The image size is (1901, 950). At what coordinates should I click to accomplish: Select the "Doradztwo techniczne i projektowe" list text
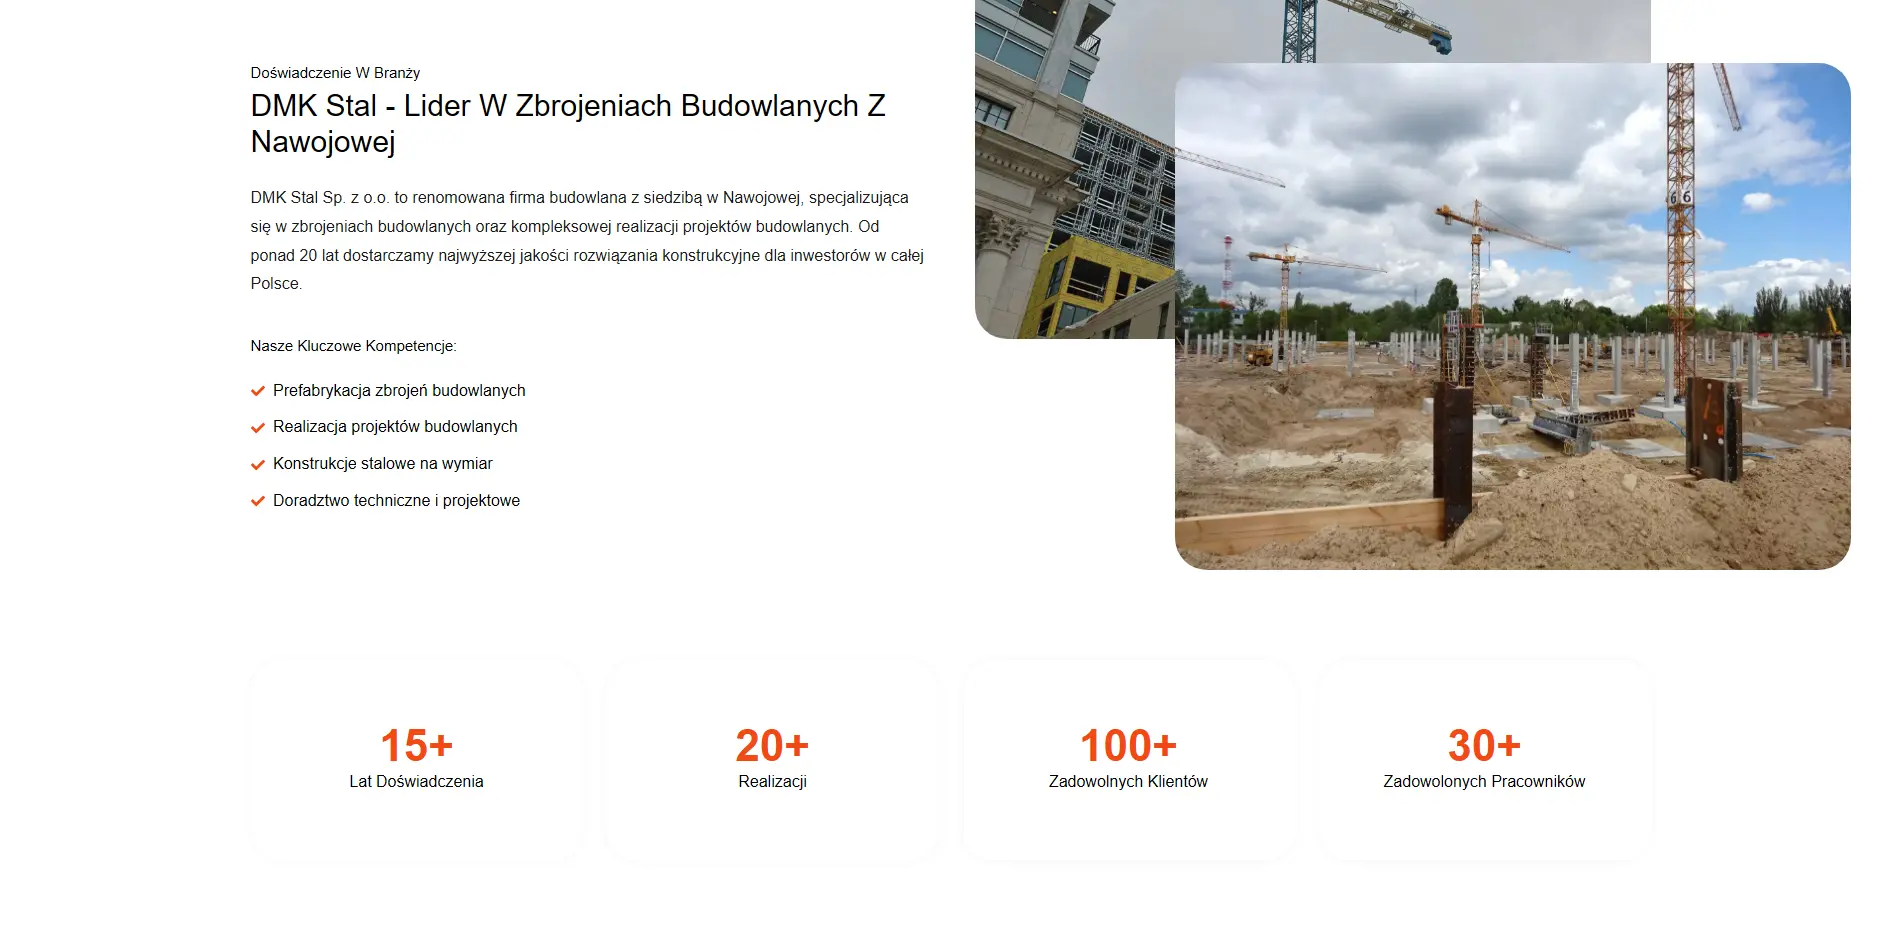pos(396,500)
